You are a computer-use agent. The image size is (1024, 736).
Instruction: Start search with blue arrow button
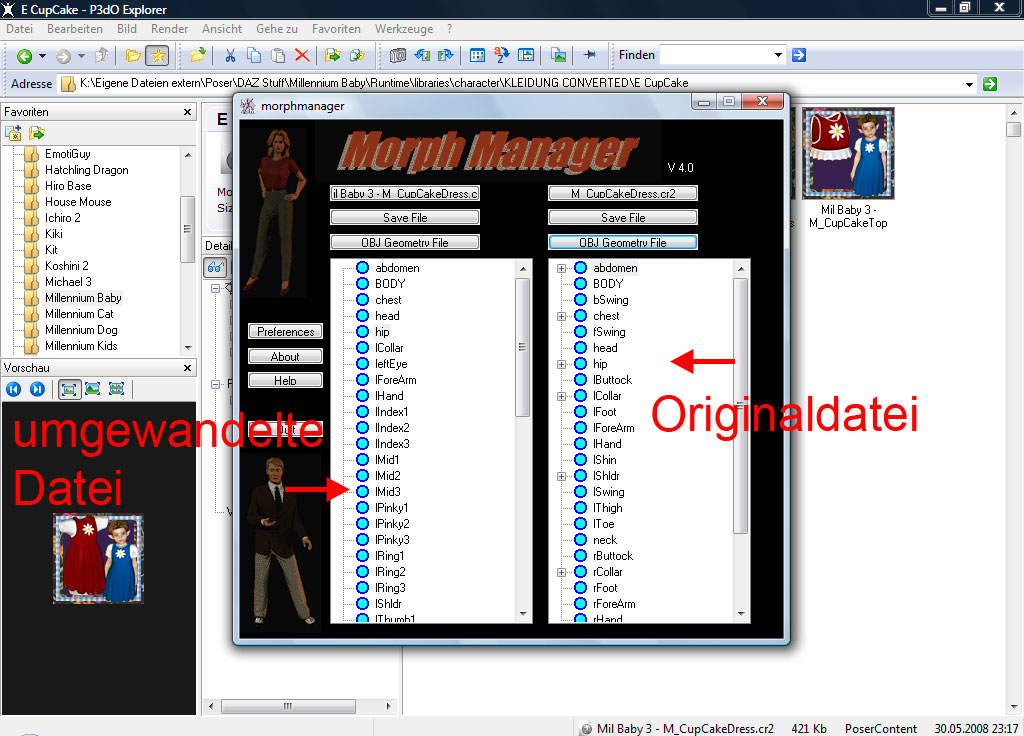(x=799, y=56)
